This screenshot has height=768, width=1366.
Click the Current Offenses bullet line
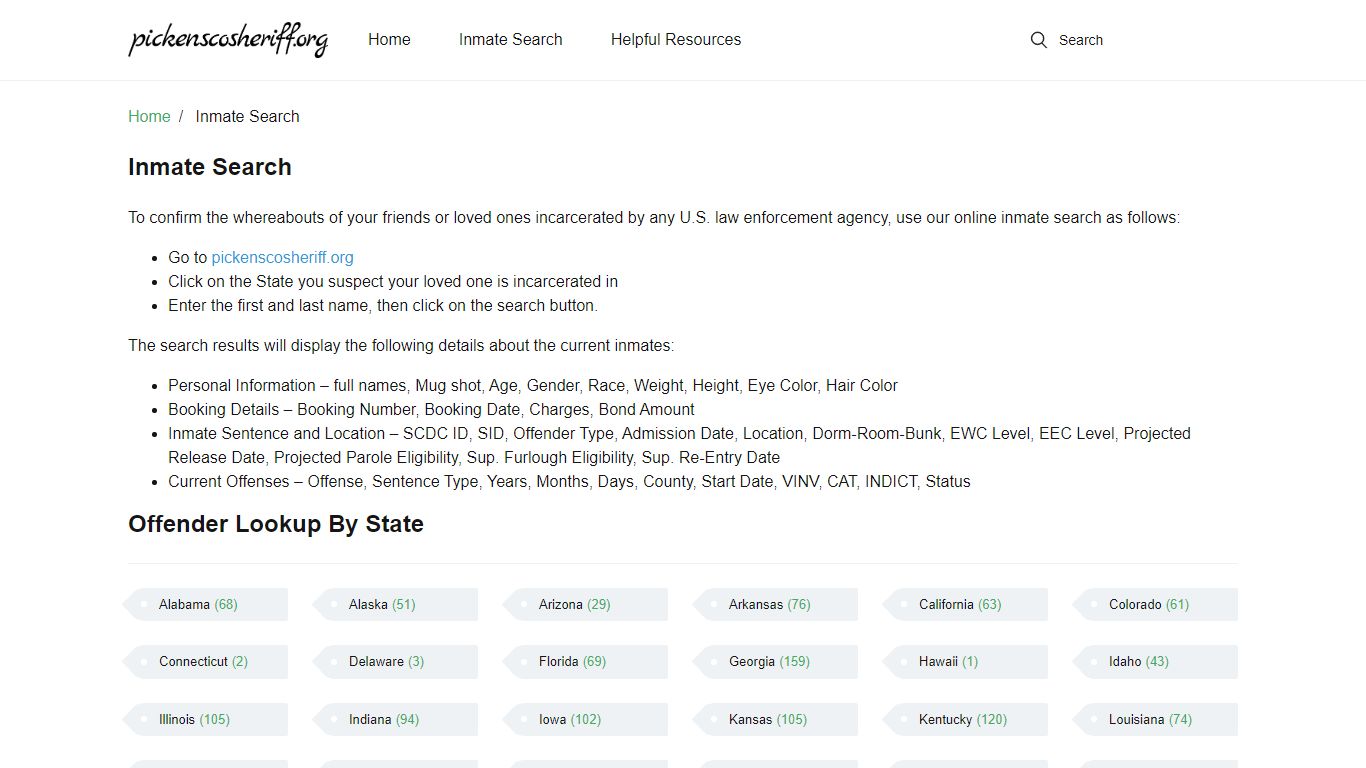[x=569, y=481]
